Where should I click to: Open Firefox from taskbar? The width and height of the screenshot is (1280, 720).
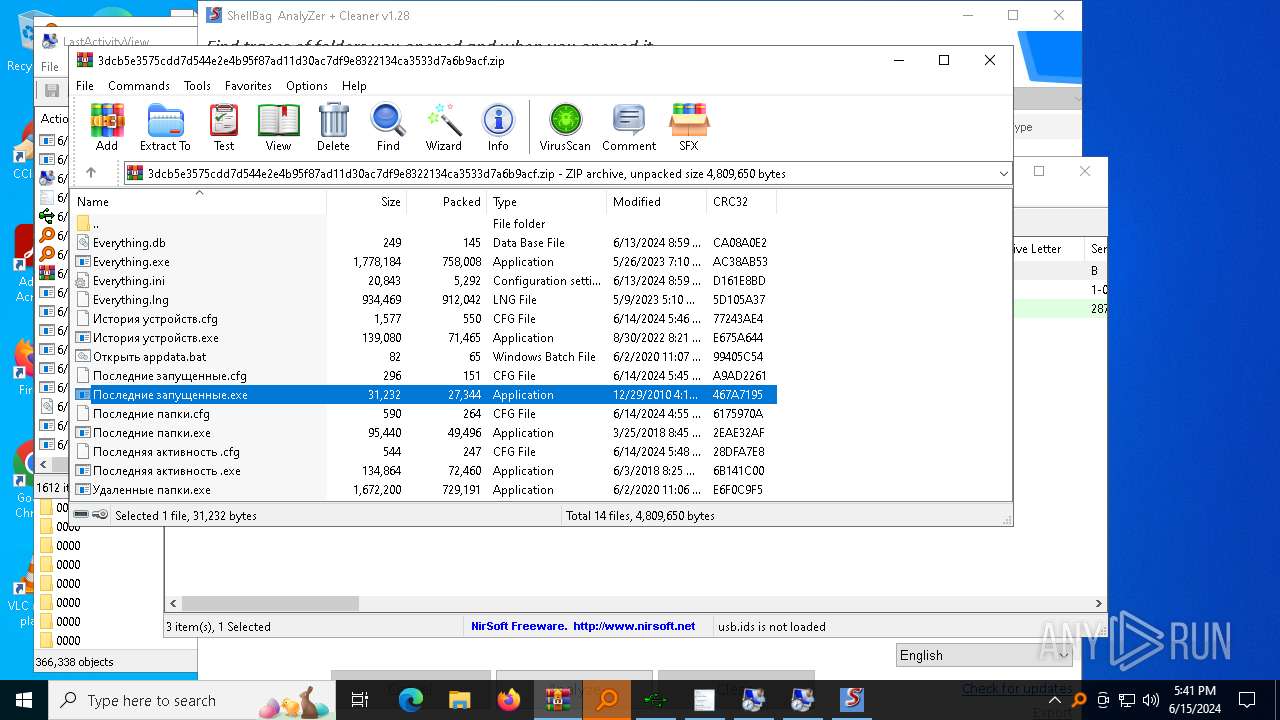(x=509, y=700)
